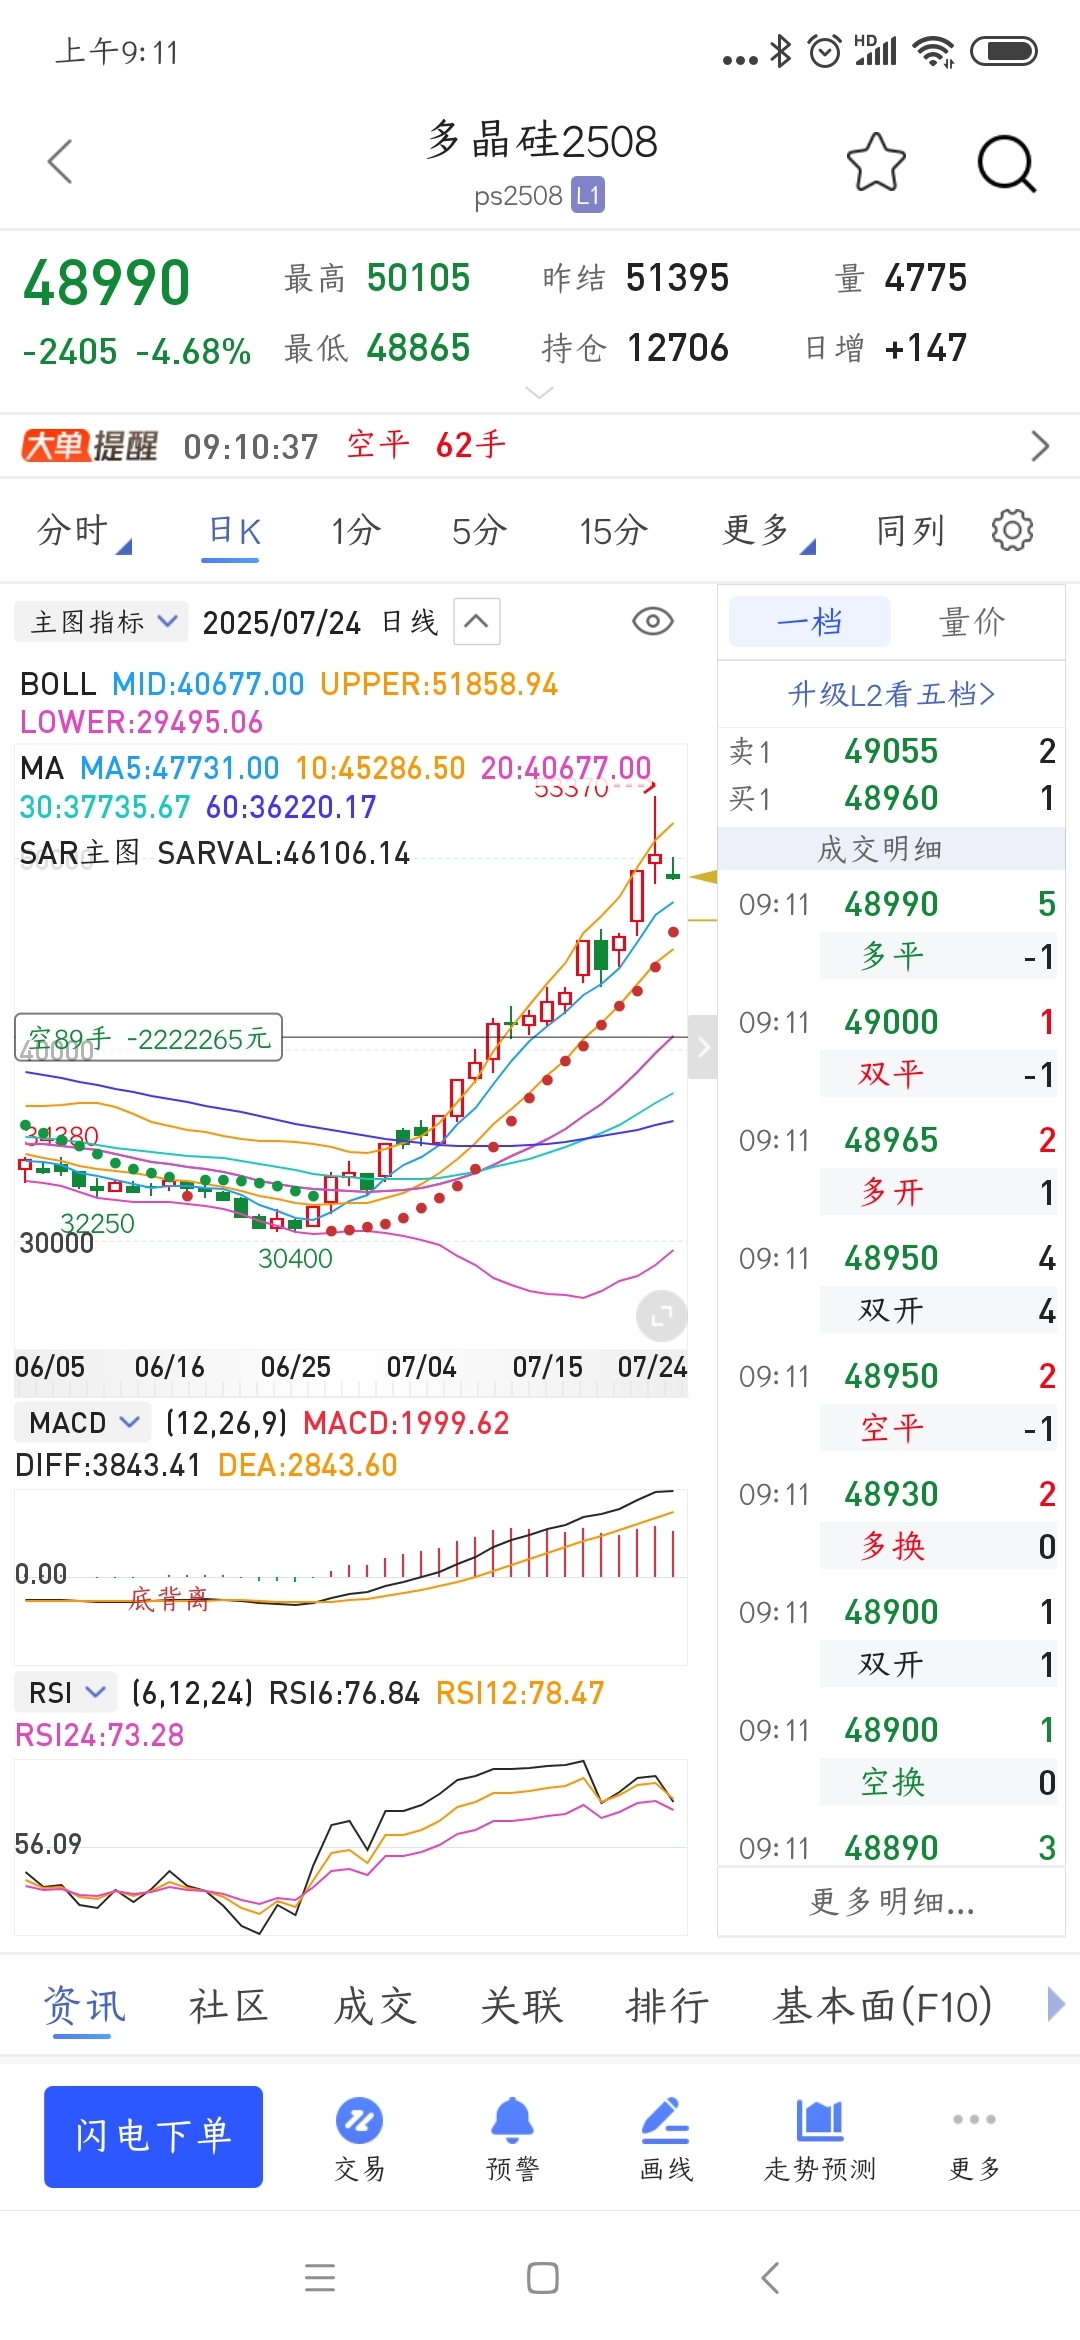Tap last price 48990
The image size is (1080, 2340).
[x=106, y=283]
